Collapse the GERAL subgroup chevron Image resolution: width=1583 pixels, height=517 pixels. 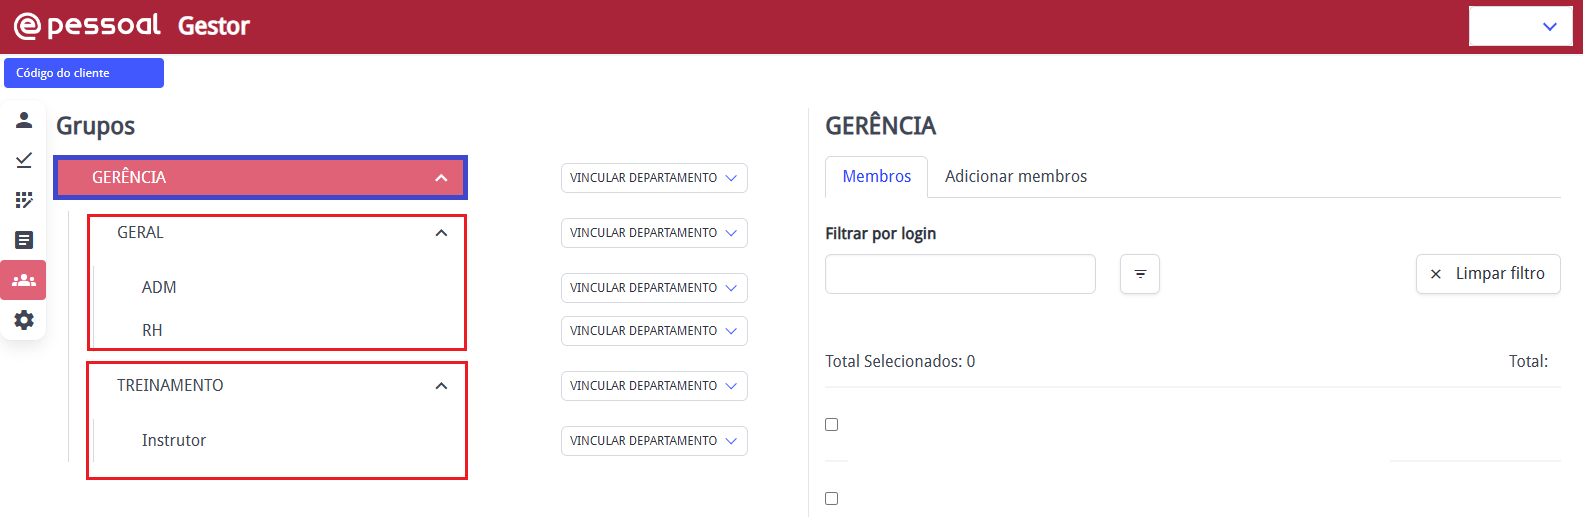[x=441, y=233]
